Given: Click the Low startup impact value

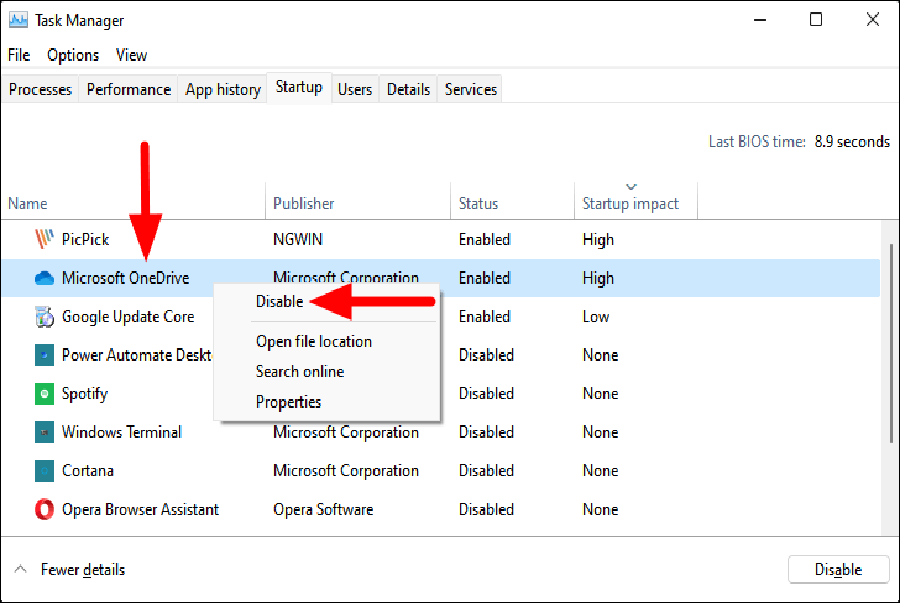Looking at the screenshot, I should (x=596, y=317).
